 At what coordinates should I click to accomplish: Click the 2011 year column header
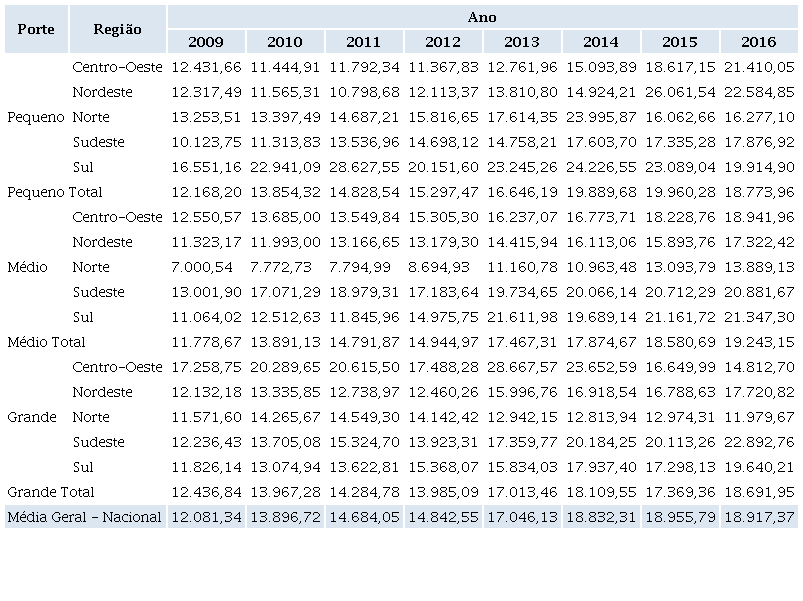364,42
